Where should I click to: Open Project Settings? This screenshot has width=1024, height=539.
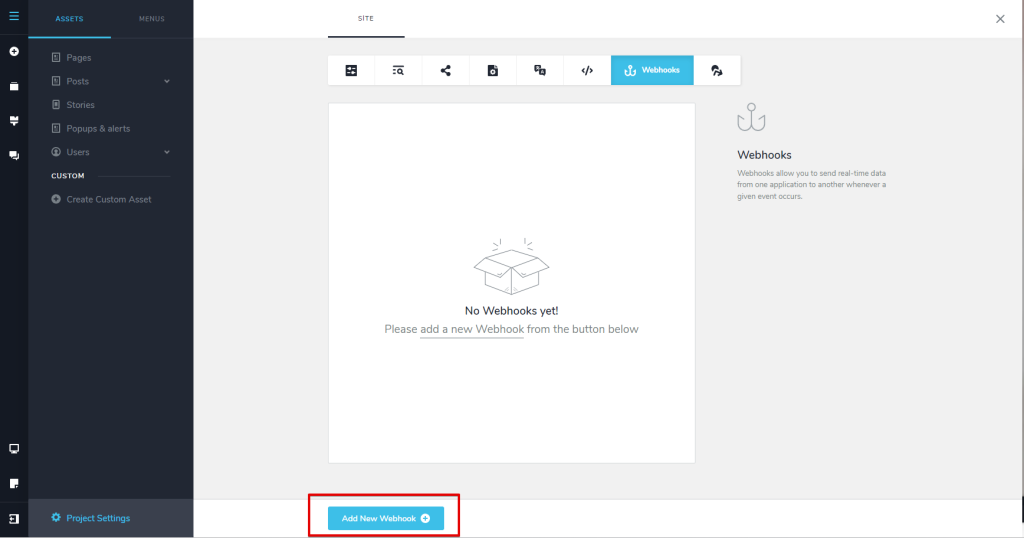(97, 518)
